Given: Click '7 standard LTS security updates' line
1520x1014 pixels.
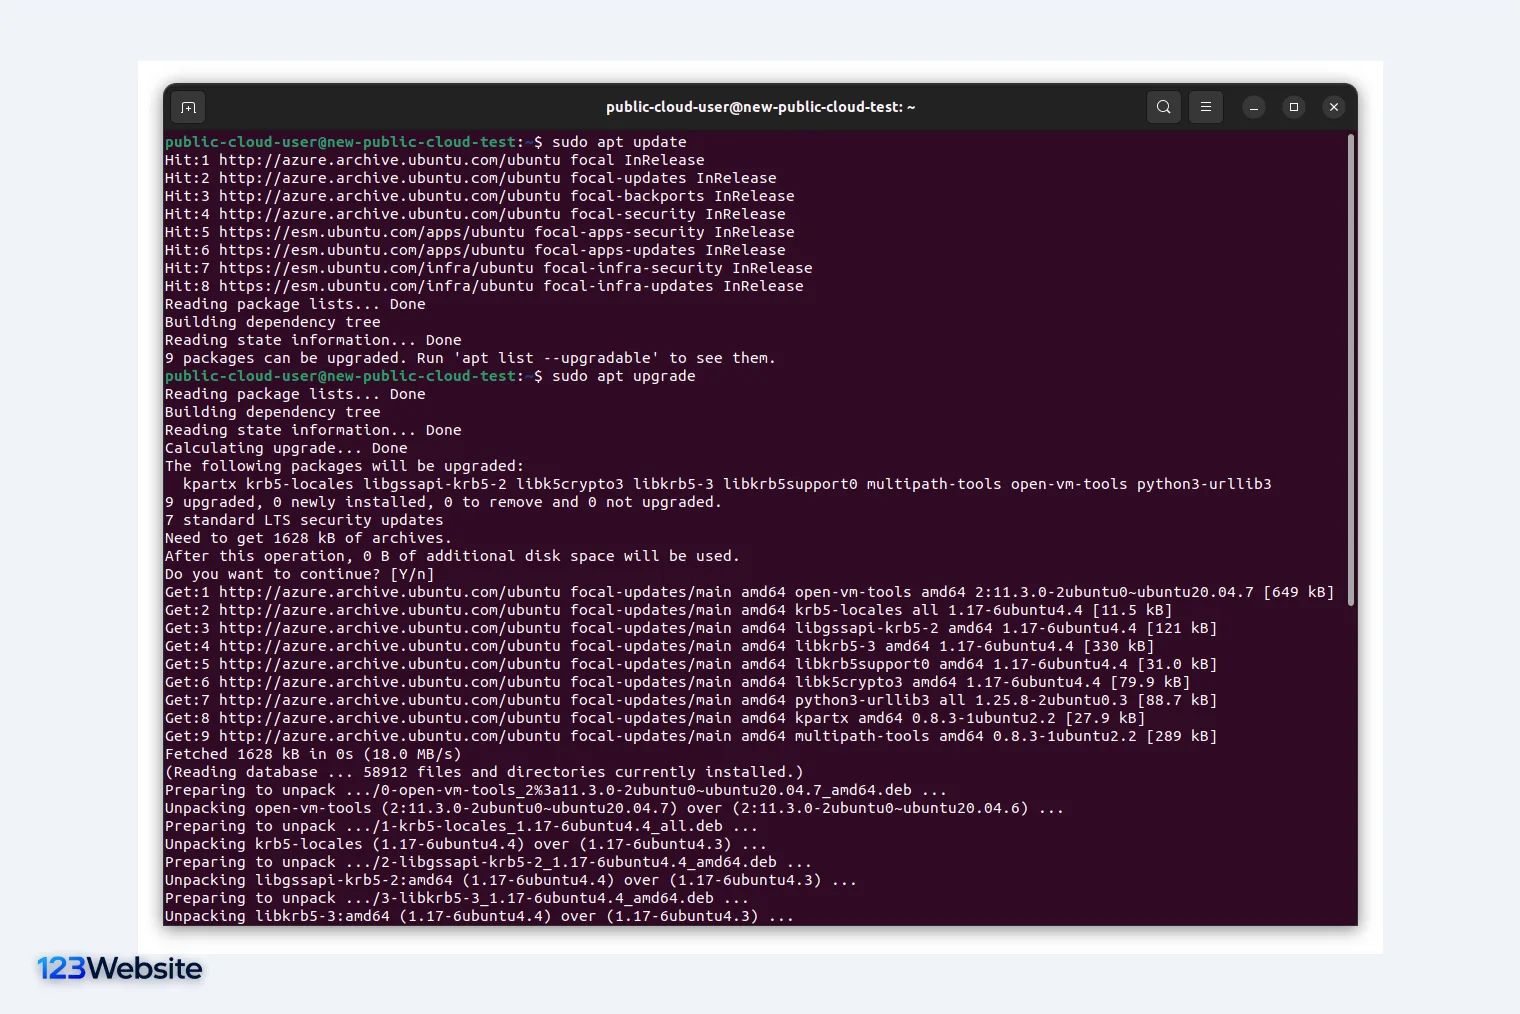Looking at the screenshot, I should pos(304,520).
